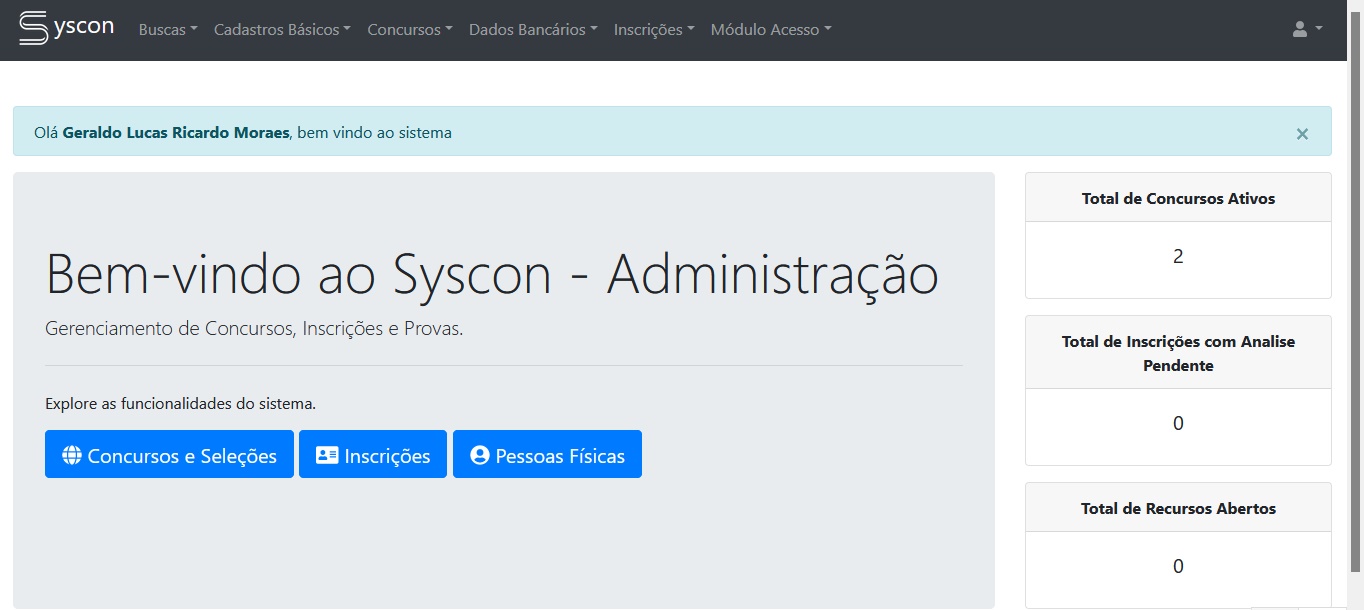Viewport: 1364px width, 610px height.
Task: Click the ID card icon on Inscrições button
Action: point(326,456)
